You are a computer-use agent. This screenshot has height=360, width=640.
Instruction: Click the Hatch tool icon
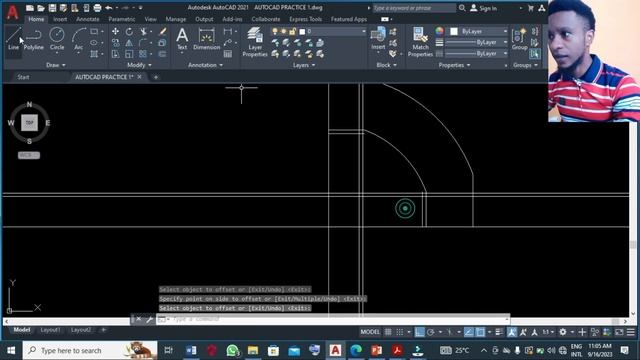point(94,54)
